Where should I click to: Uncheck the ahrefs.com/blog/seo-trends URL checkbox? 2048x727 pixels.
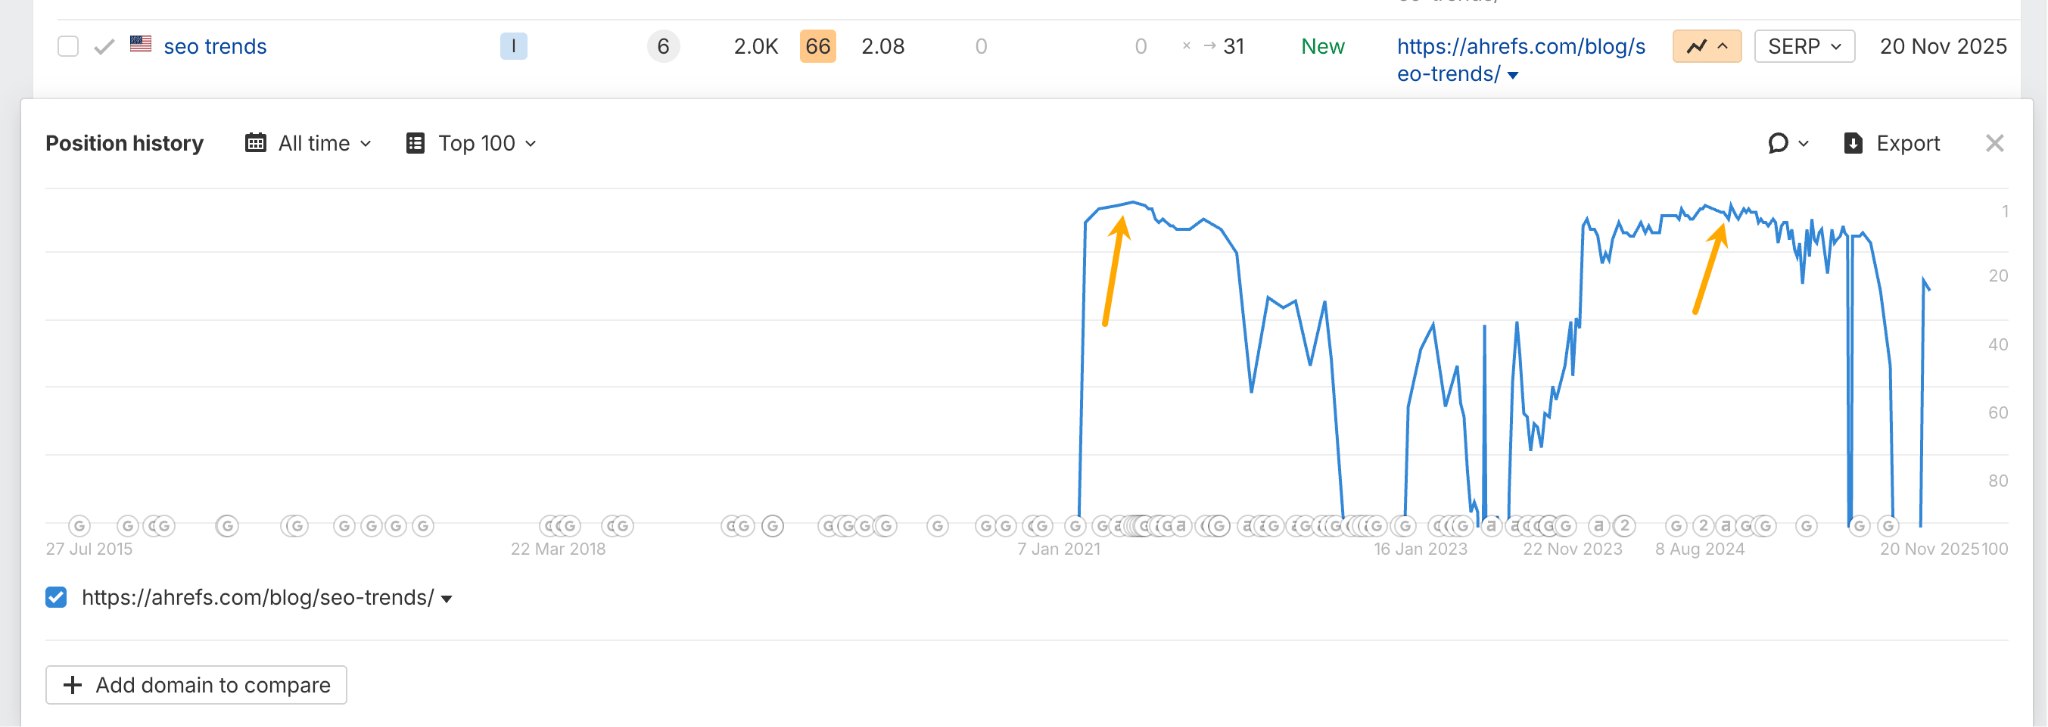[x=55, y=597]
